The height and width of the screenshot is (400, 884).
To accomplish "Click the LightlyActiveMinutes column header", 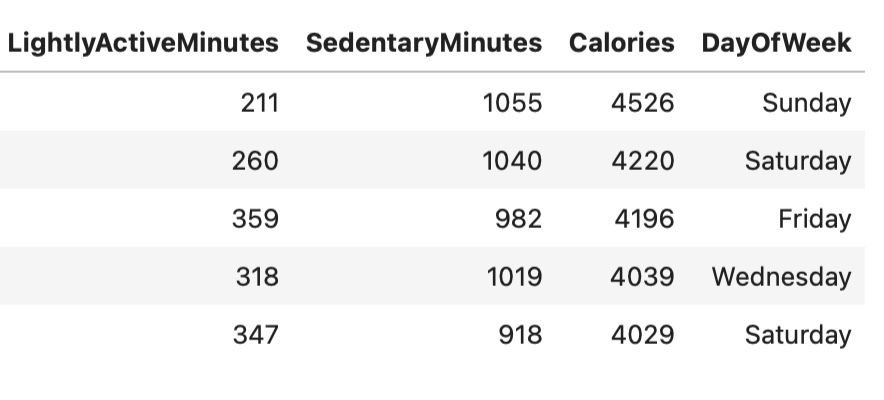I will coord(143,43).
